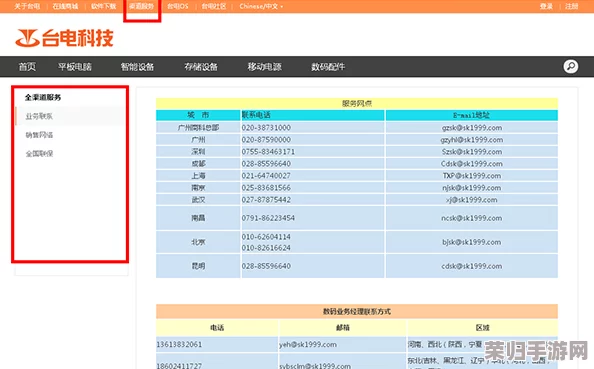Select 数码配件 in main navigation
The image size is (594, 369).
tap(328, 67)
